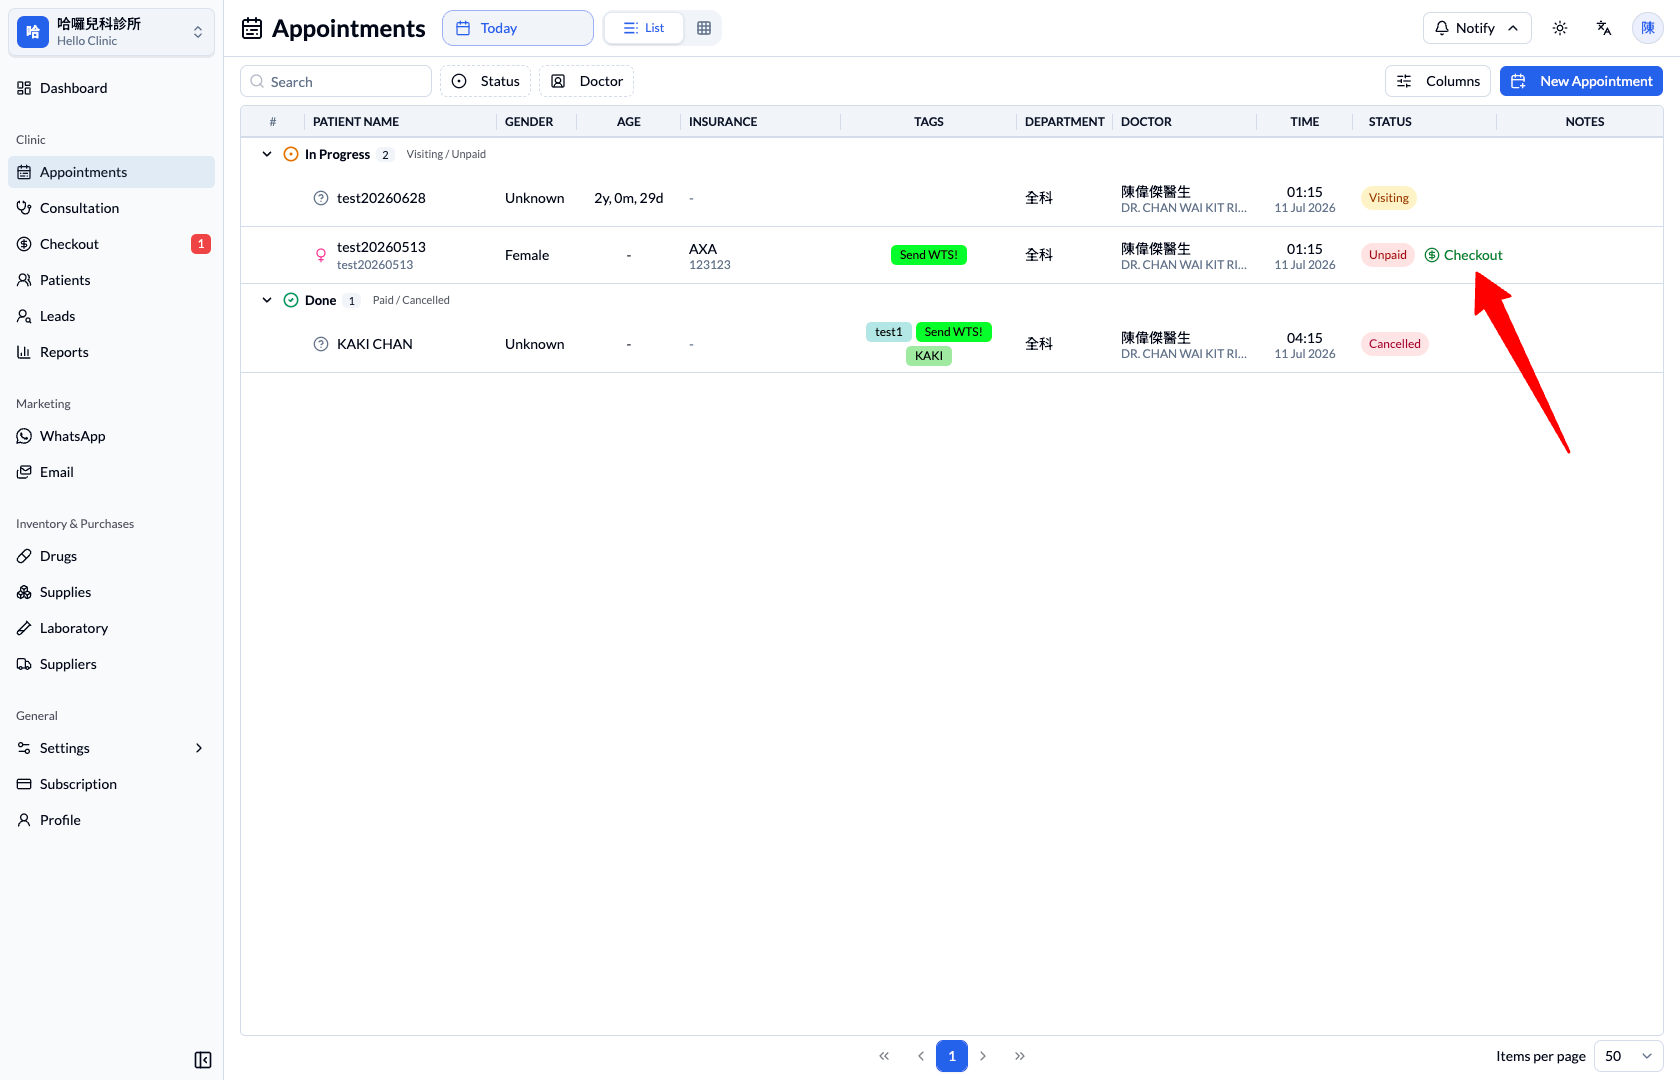This screenshot has width=1680, height=1080.
Task: Collapse the Done group
Action: (267, 300)
